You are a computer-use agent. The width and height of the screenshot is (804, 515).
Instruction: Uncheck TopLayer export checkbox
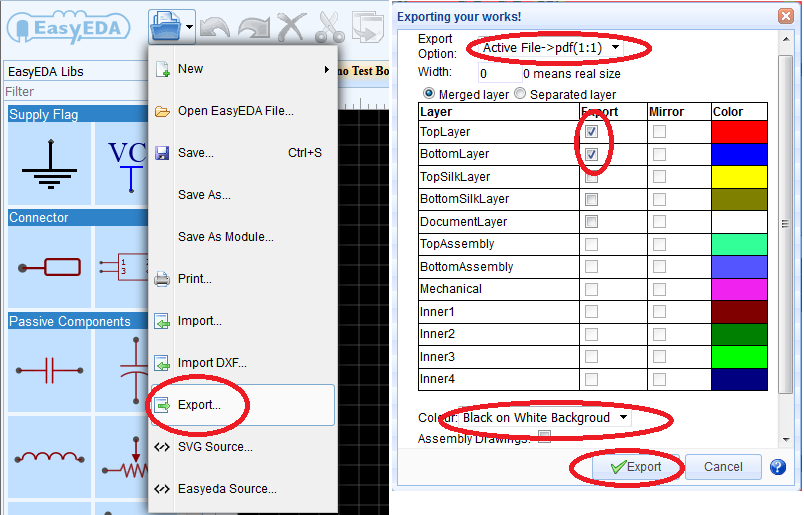(591, 132)
